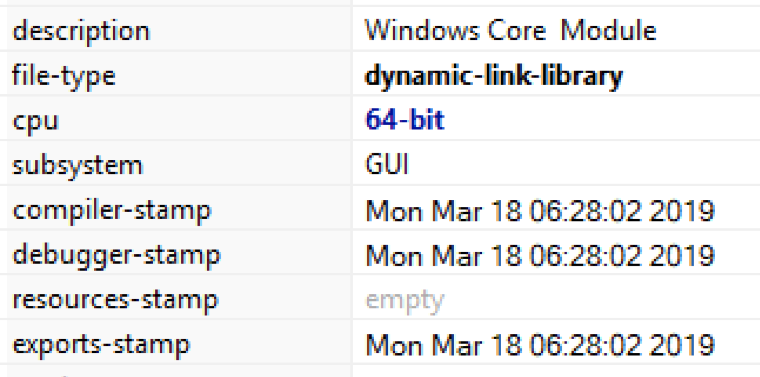760x377 pixels.
Task: Click the bold dynamic-link-library value
Action: click(493, 76)
